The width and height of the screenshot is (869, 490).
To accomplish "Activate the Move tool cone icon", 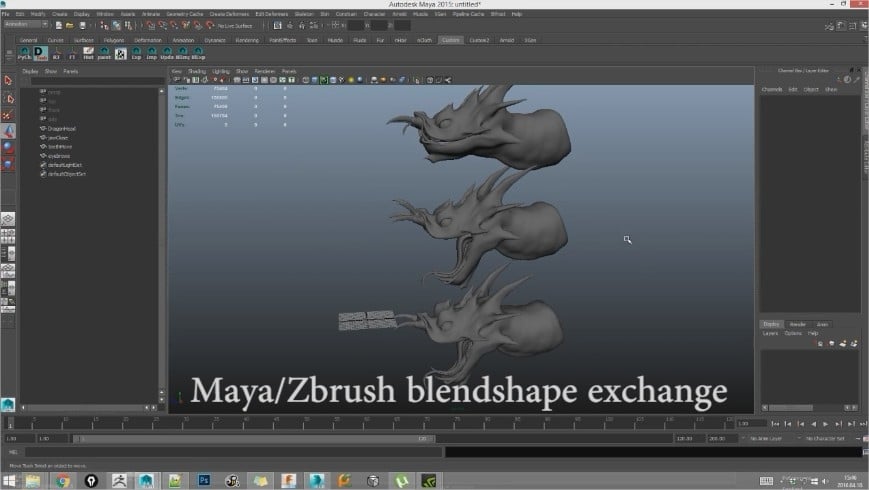I will 8,131.
